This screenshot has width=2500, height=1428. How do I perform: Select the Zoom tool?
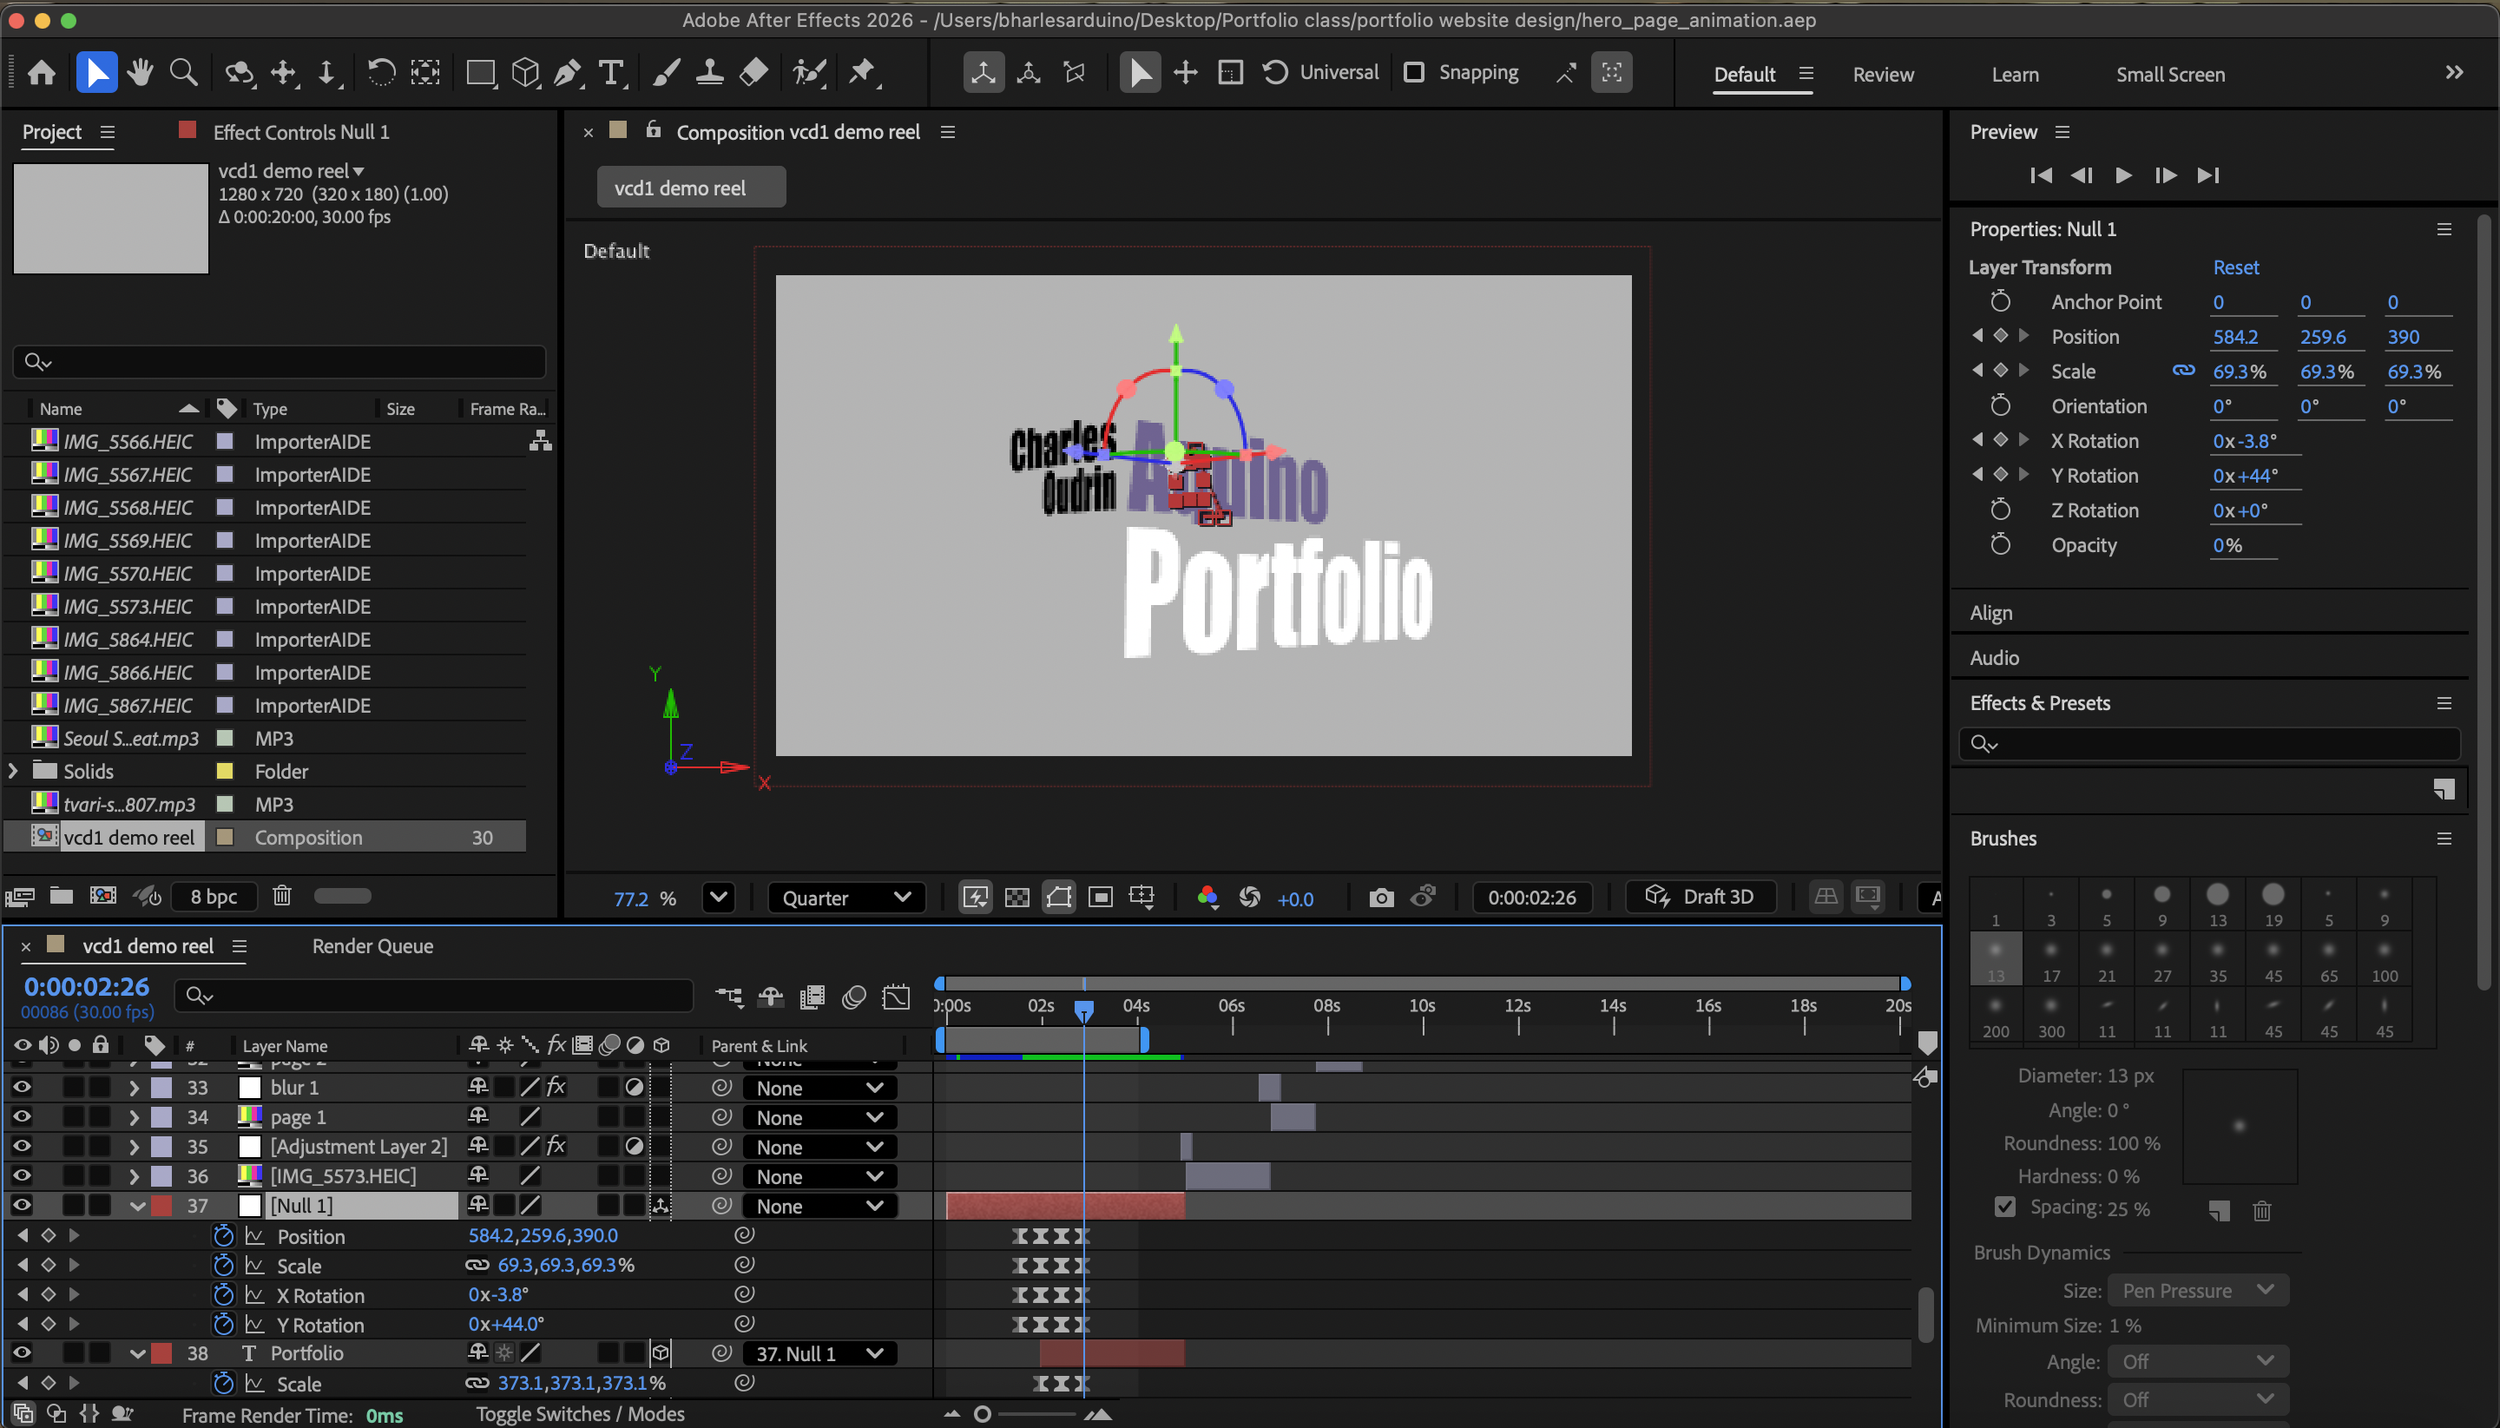click(x=183, y=73)
